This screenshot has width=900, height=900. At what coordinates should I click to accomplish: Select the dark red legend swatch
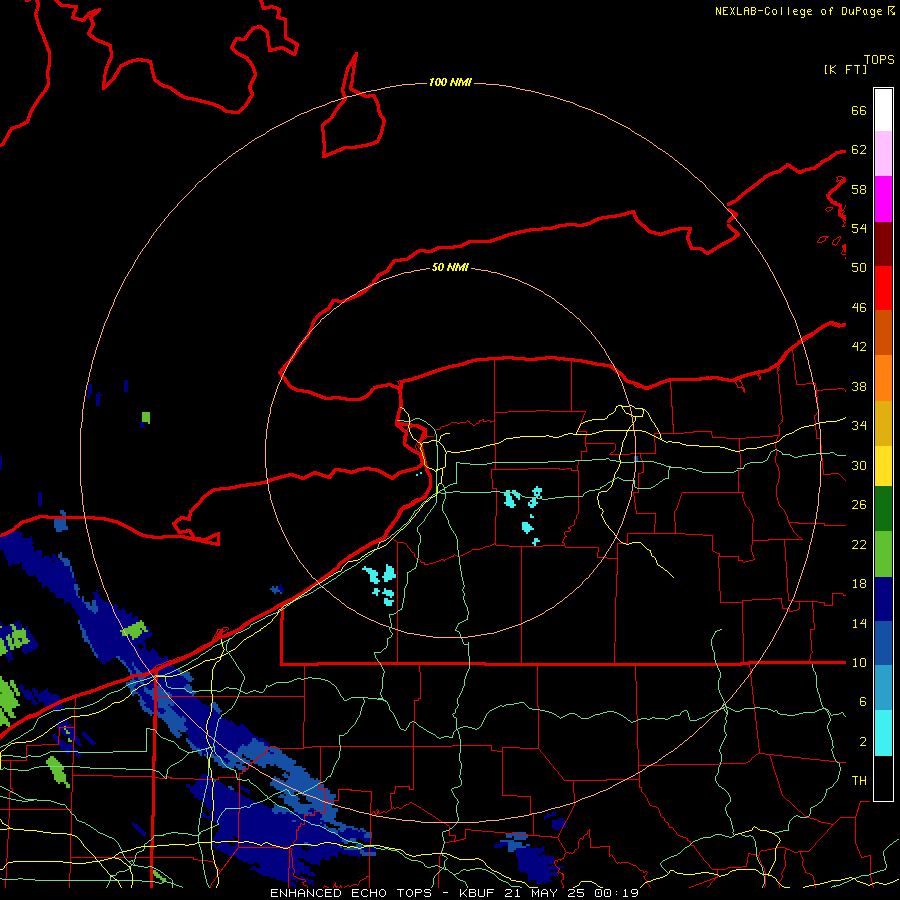click(x=883, y=243)
